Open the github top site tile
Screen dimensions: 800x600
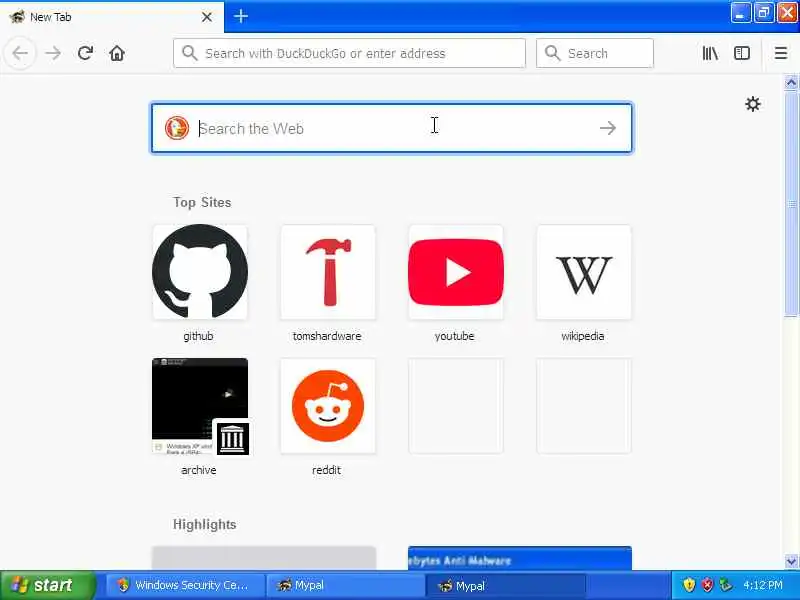tap(200, 272)
